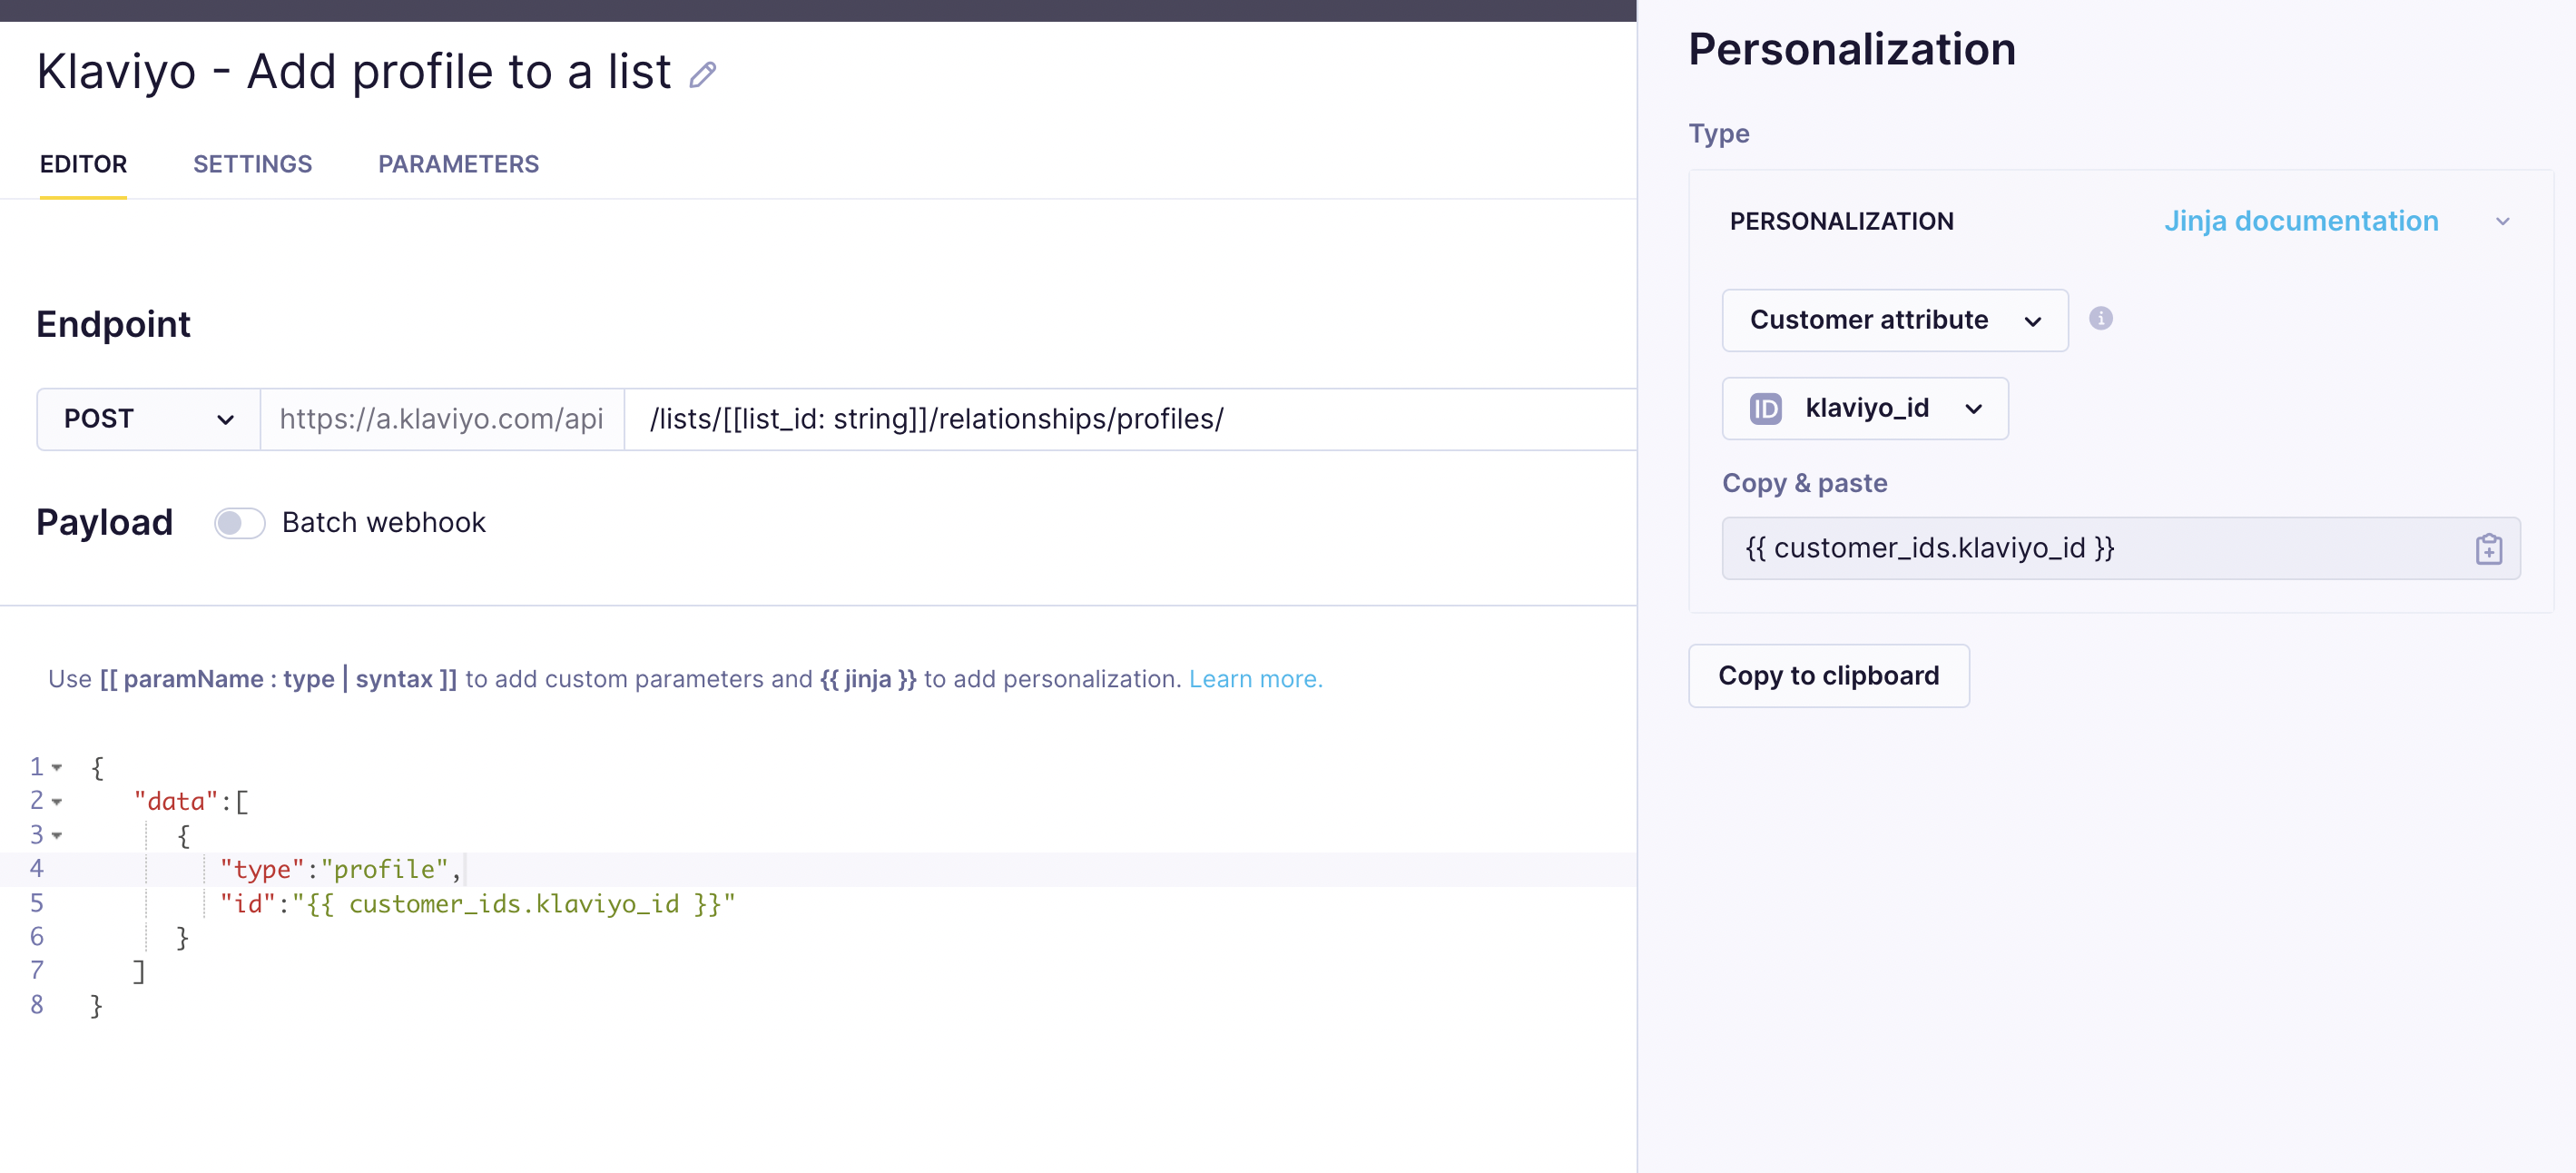Switch to the SETTINGS tab
Screen dimensions: 2576x1173
click(x=252, y=164)
